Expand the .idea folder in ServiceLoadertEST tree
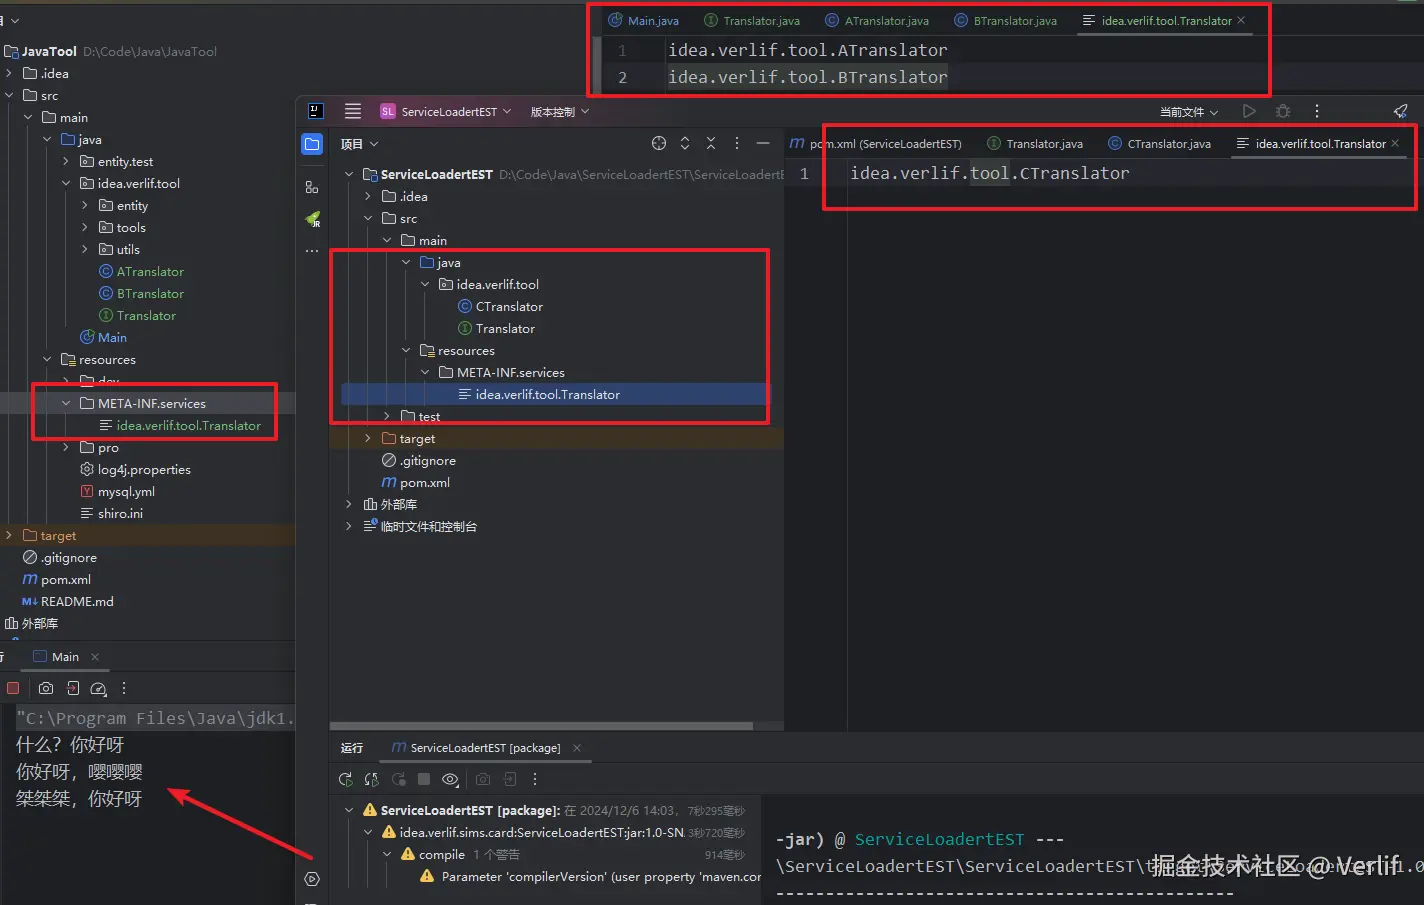Viewport: 1424px width, 905px height. (368, 196)
